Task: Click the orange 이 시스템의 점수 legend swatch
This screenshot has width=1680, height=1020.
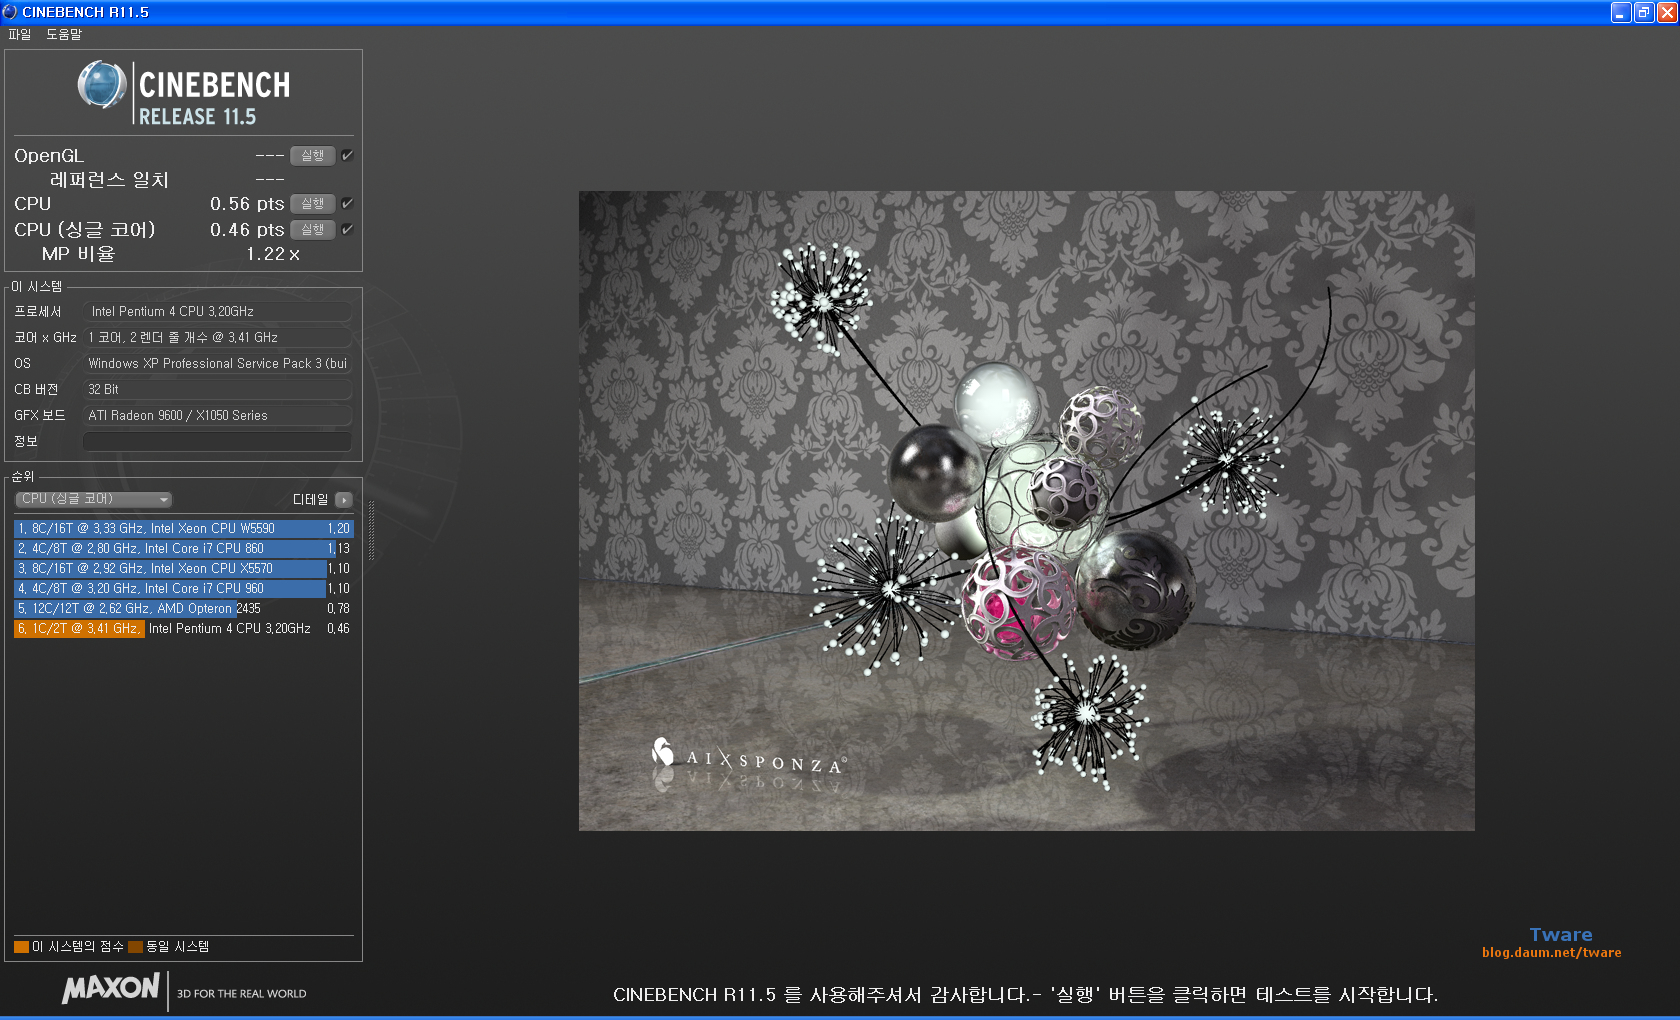Action: point(21,947)
